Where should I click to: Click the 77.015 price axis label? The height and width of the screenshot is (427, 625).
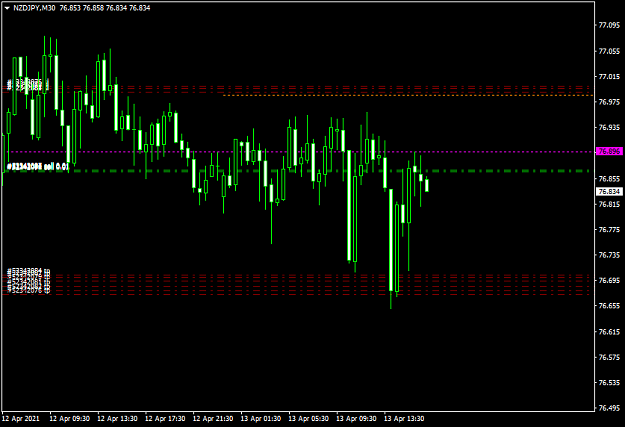click(609, 77)
